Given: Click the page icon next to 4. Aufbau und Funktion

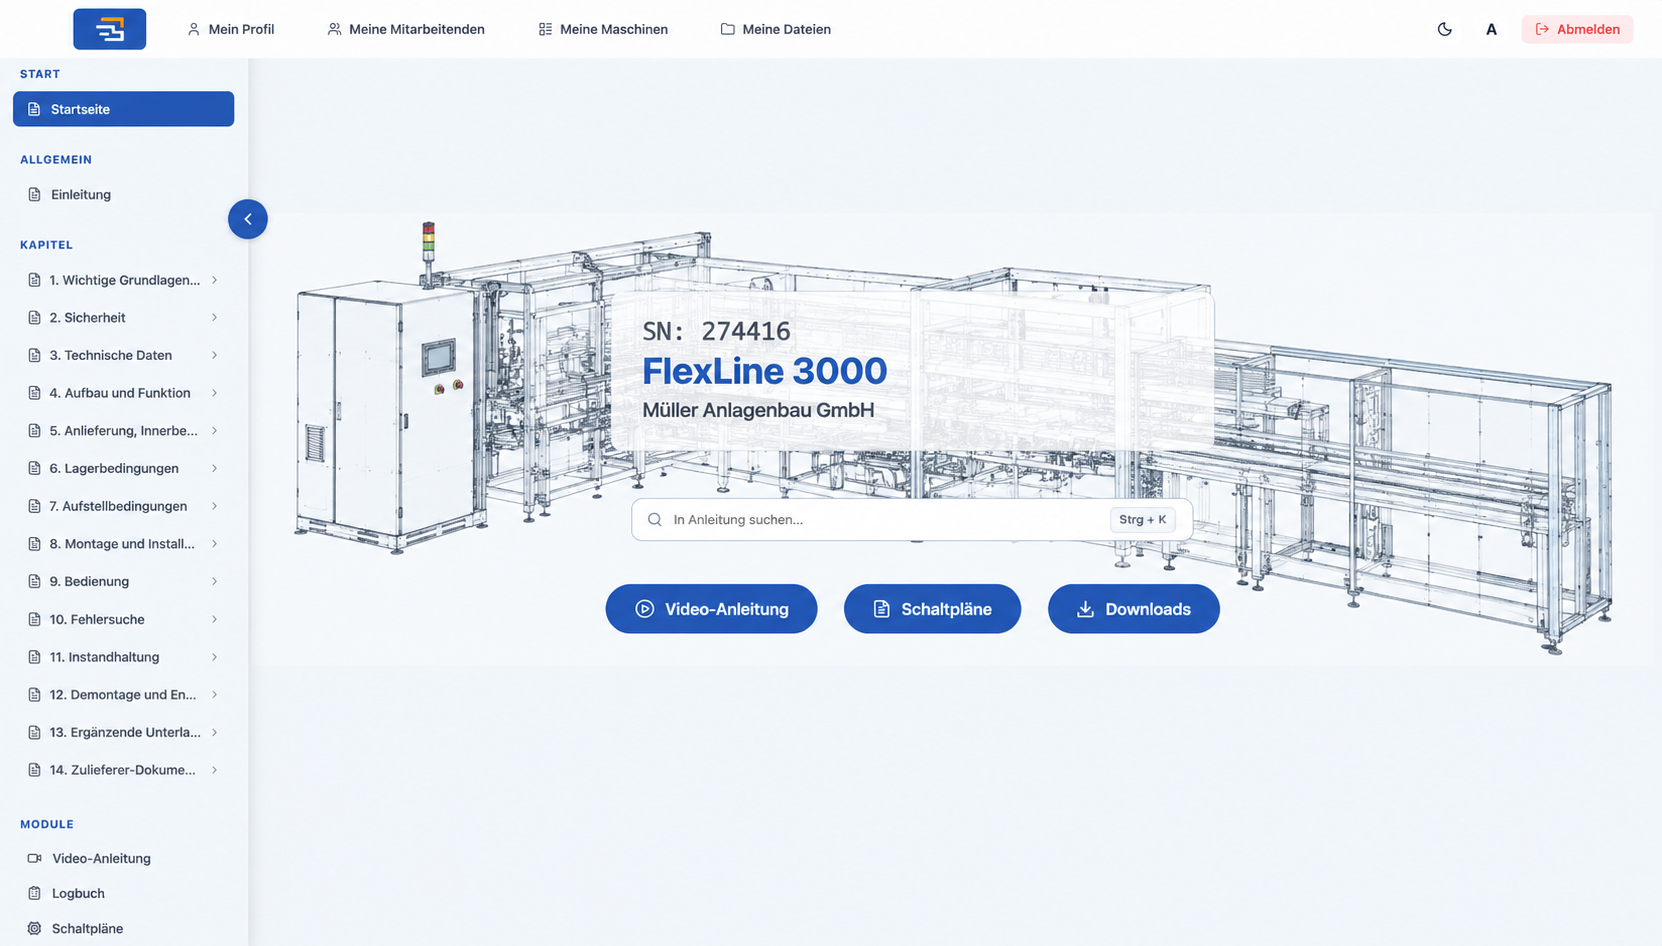Looking at the screenshot, I should [34, 393].
